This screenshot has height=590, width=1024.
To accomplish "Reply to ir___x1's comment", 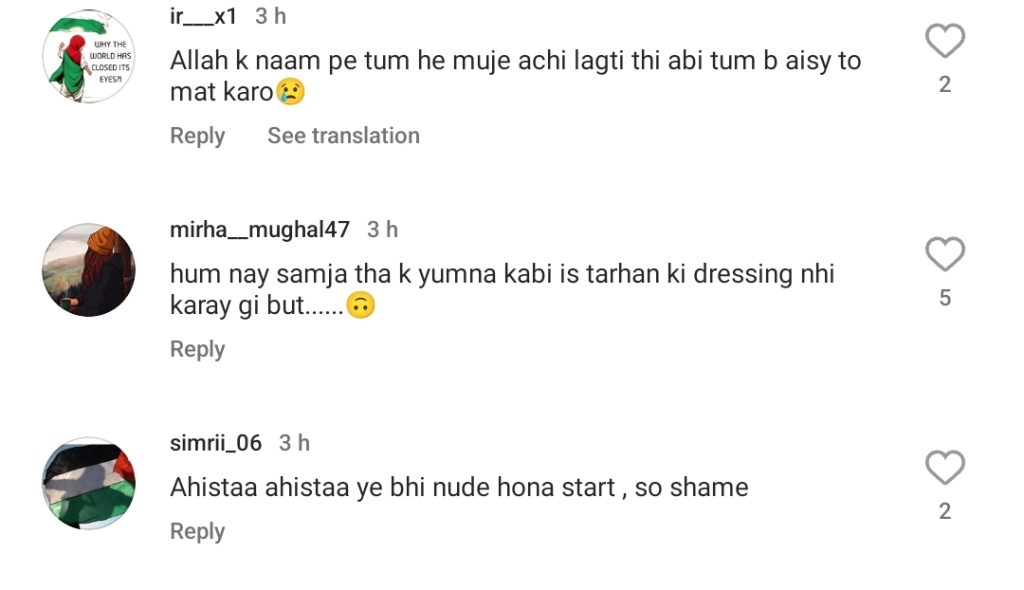I will coord(197,136).
